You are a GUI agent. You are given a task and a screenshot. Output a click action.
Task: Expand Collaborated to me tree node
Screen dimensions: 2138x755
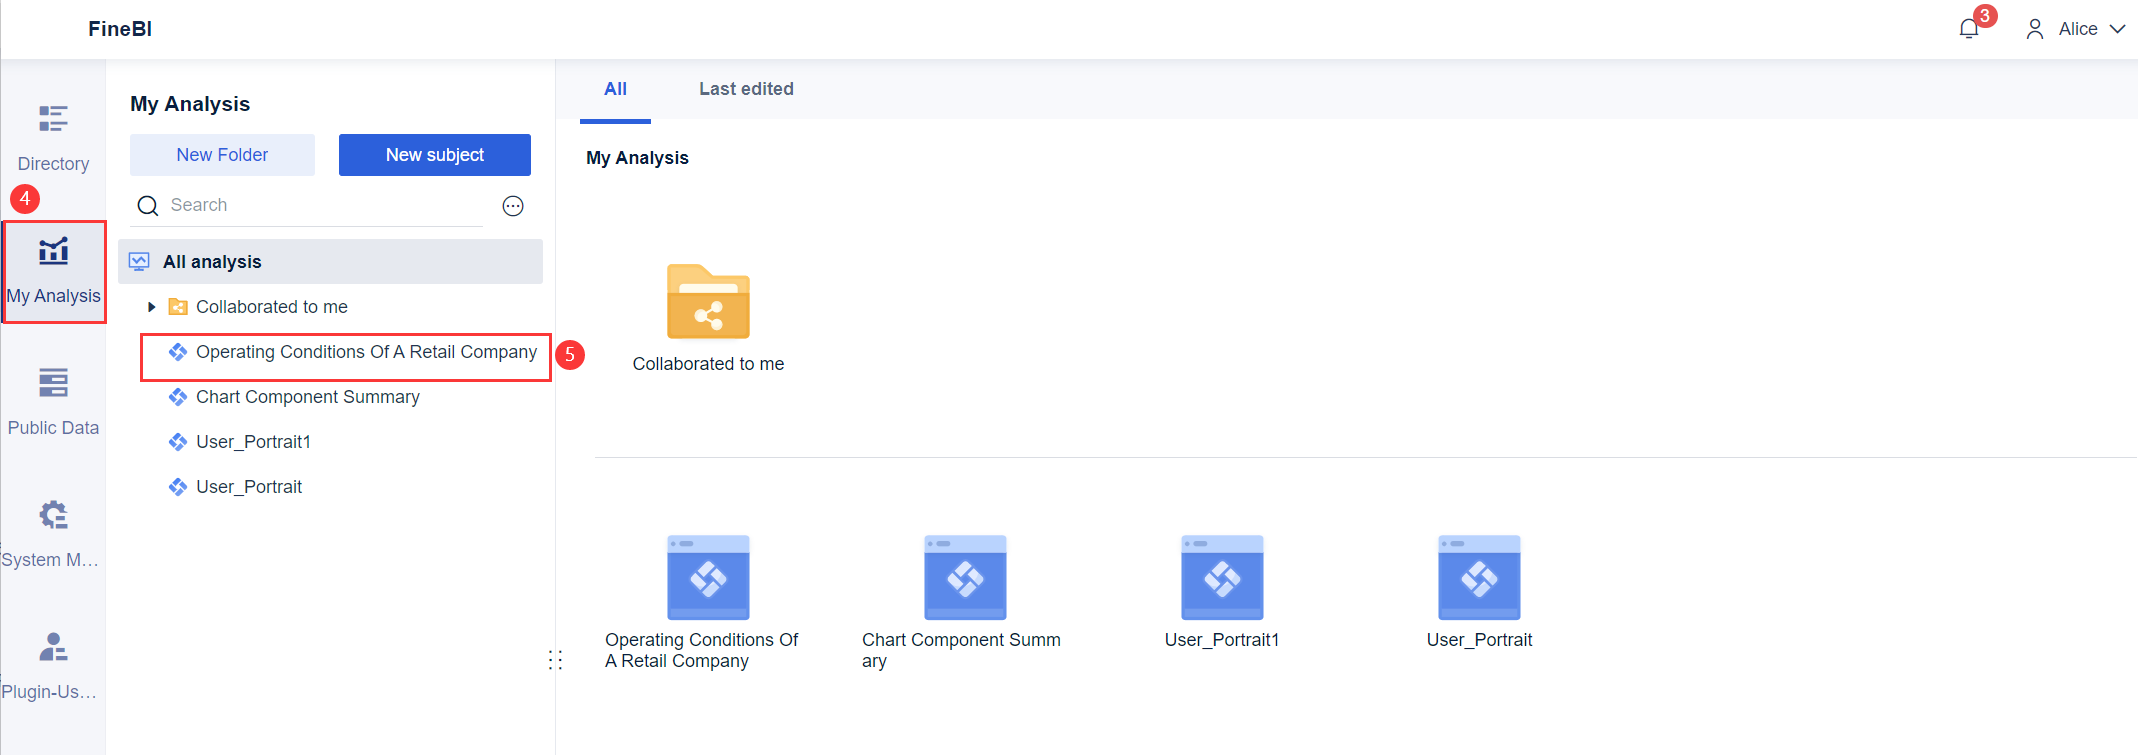coord(152,307)
